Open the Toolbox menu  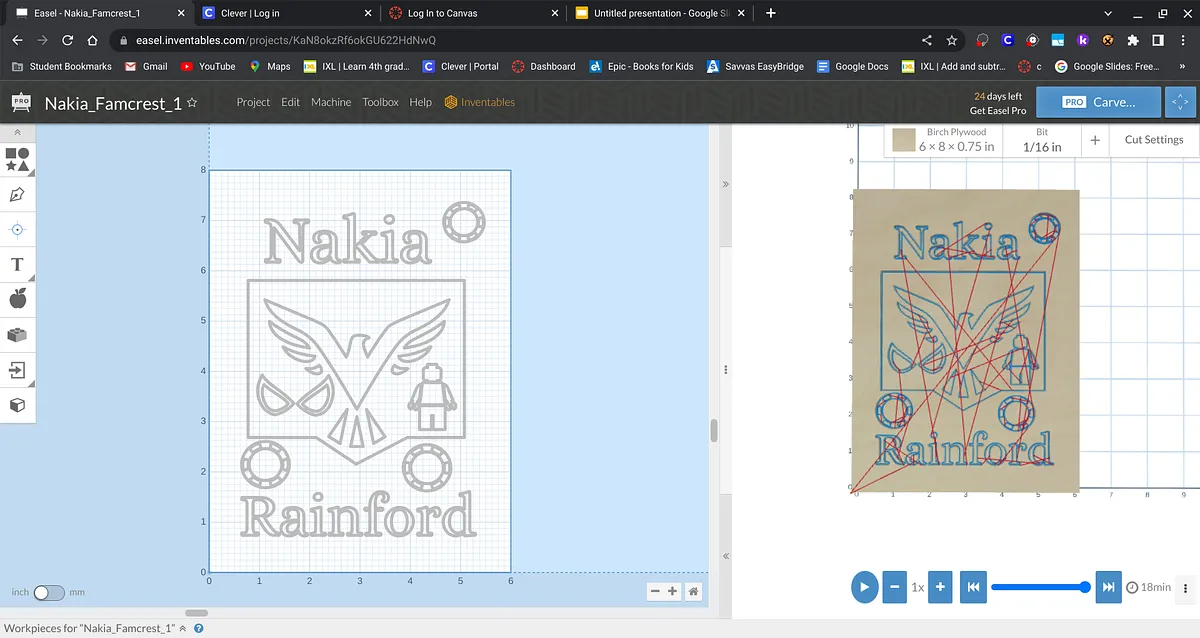(380, 102)
